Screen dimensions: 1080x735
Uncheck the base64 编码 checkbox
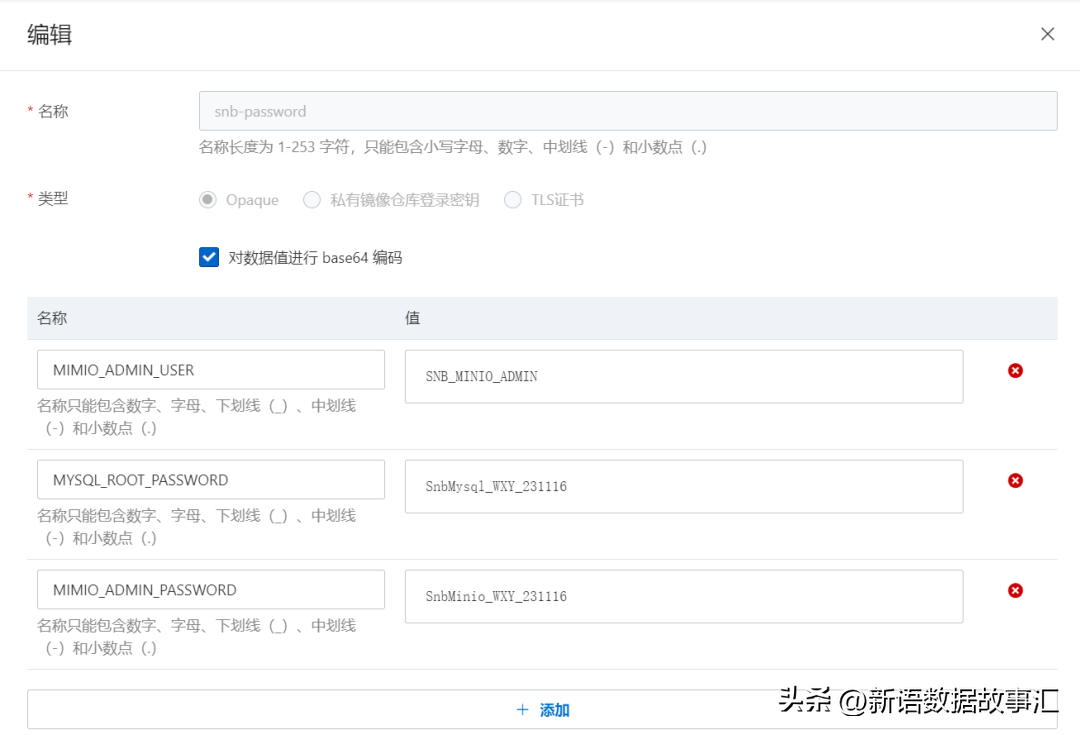coord(209,257)
